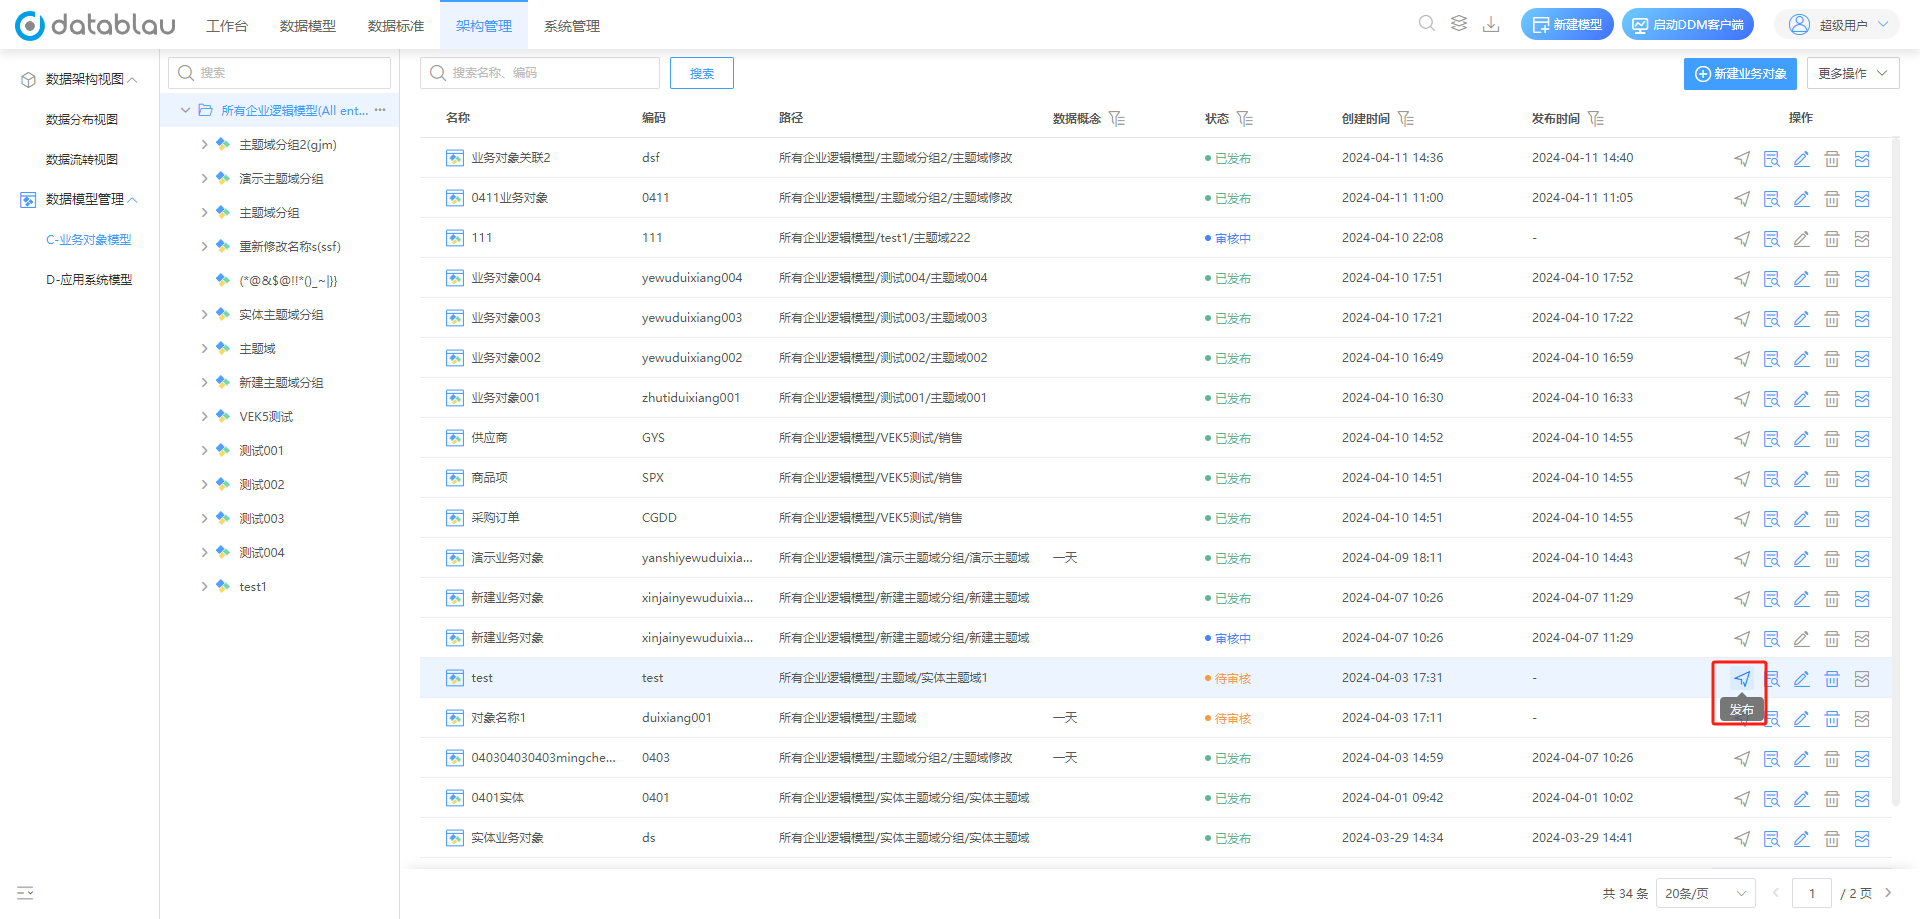Image resolution: width=1920 pixels, height=919 pixels.
Task: Open 数据分布视图 in the sidebar
Action: click(x=82, y=119)
